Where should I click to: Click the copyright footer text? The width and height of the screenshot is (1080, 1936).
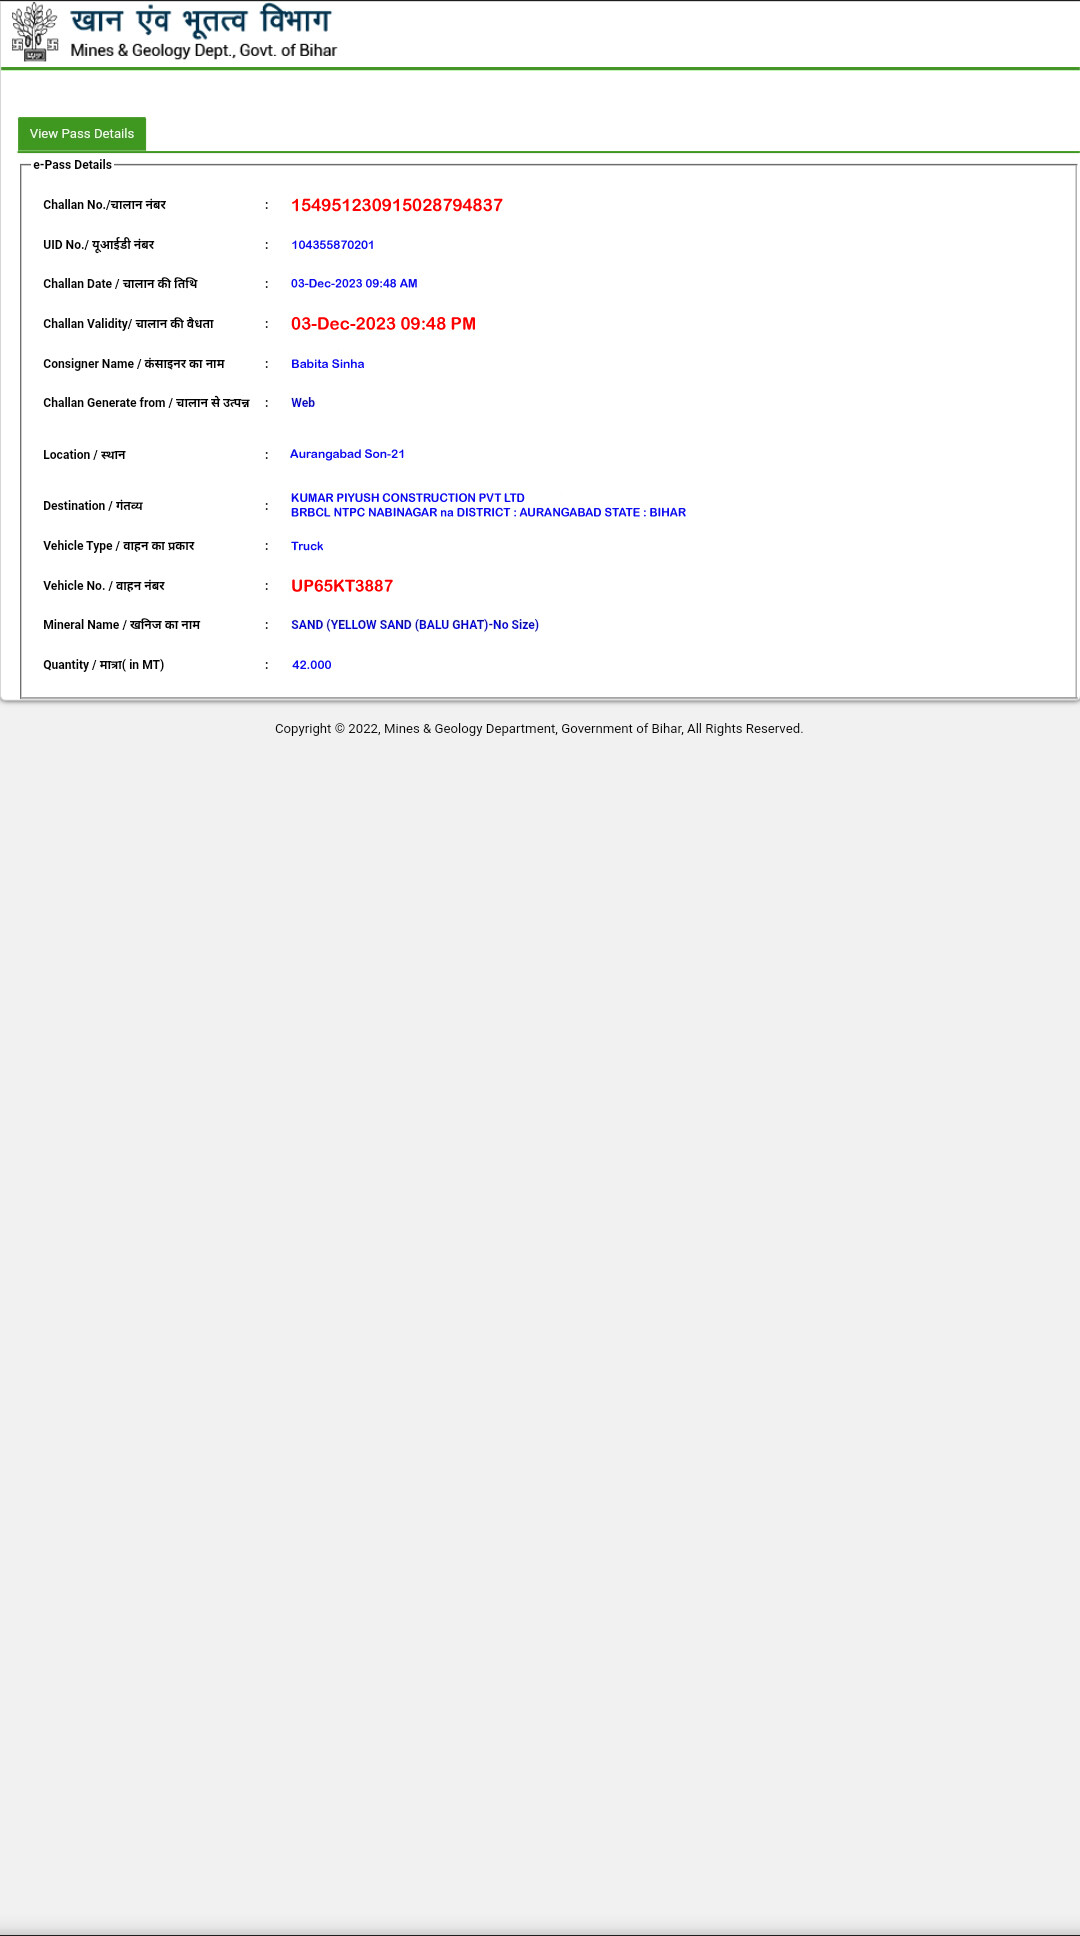click(539, 729)
